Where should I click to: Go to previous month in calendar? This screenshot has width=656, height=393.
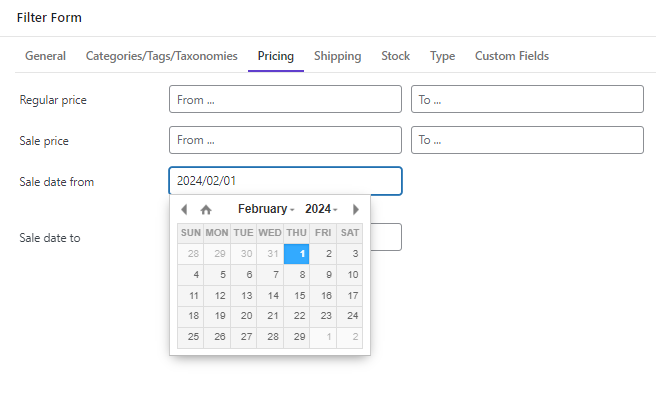click(184, 209)
